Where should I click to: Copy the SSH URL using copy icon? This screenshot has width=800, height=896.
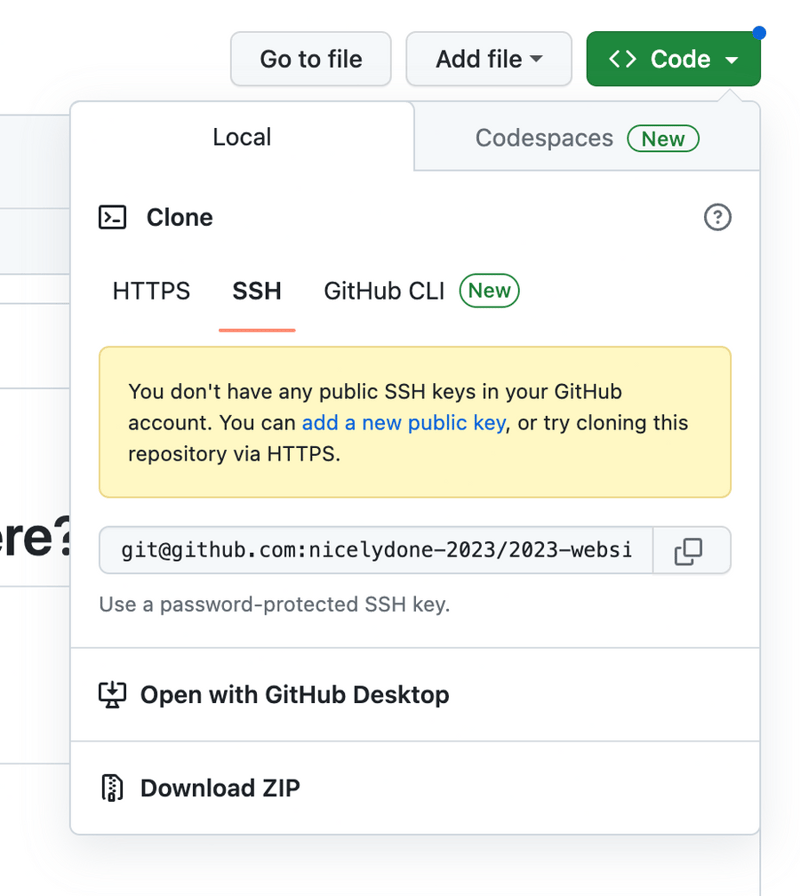point(690,550)
